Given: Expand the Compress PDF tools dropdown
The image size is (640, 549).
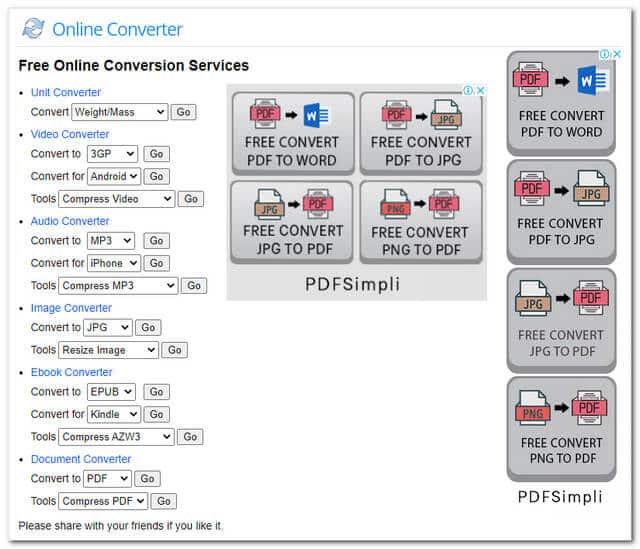Looking at the screenshot, I should [103, 501].
